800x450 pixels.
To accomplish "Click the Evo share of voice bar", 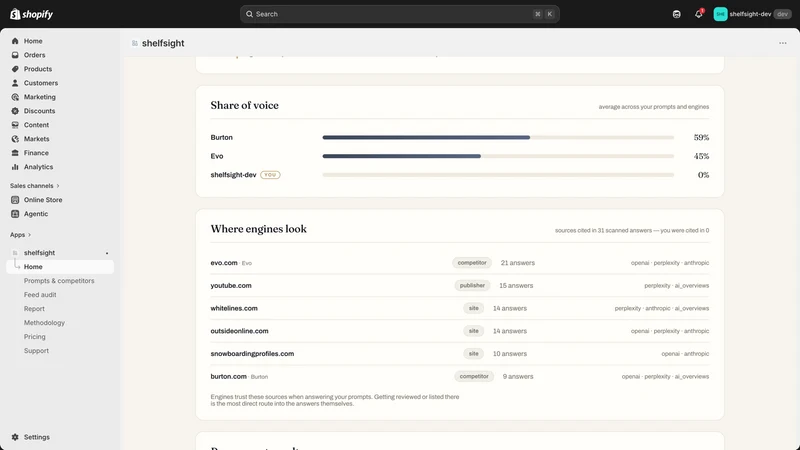I will click(x=498, y=156).
